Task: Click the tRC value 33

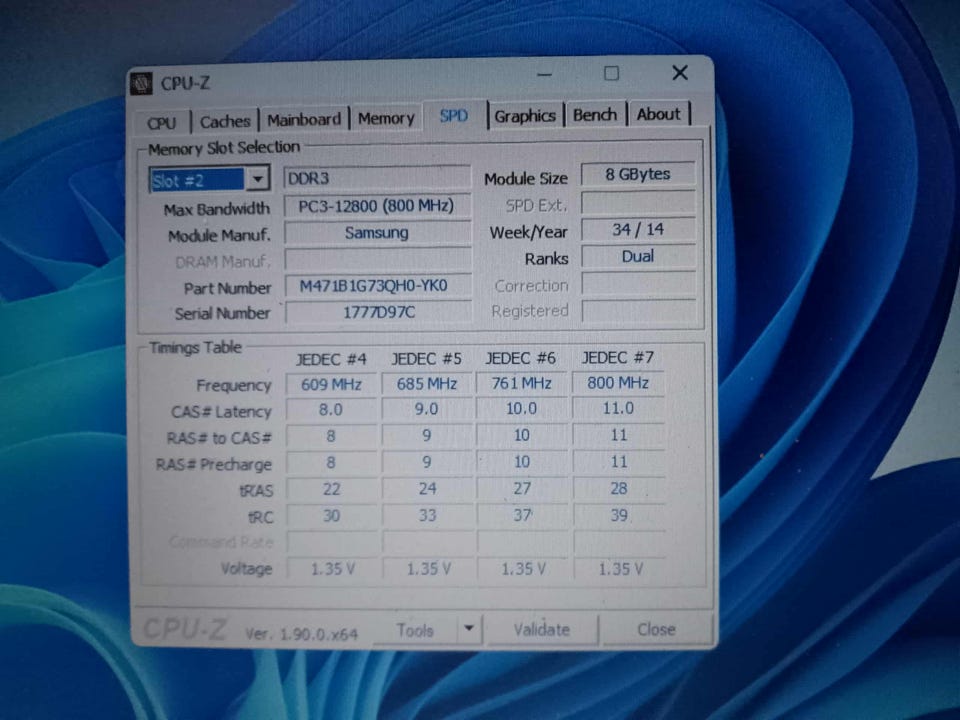Action: (427, 516)
